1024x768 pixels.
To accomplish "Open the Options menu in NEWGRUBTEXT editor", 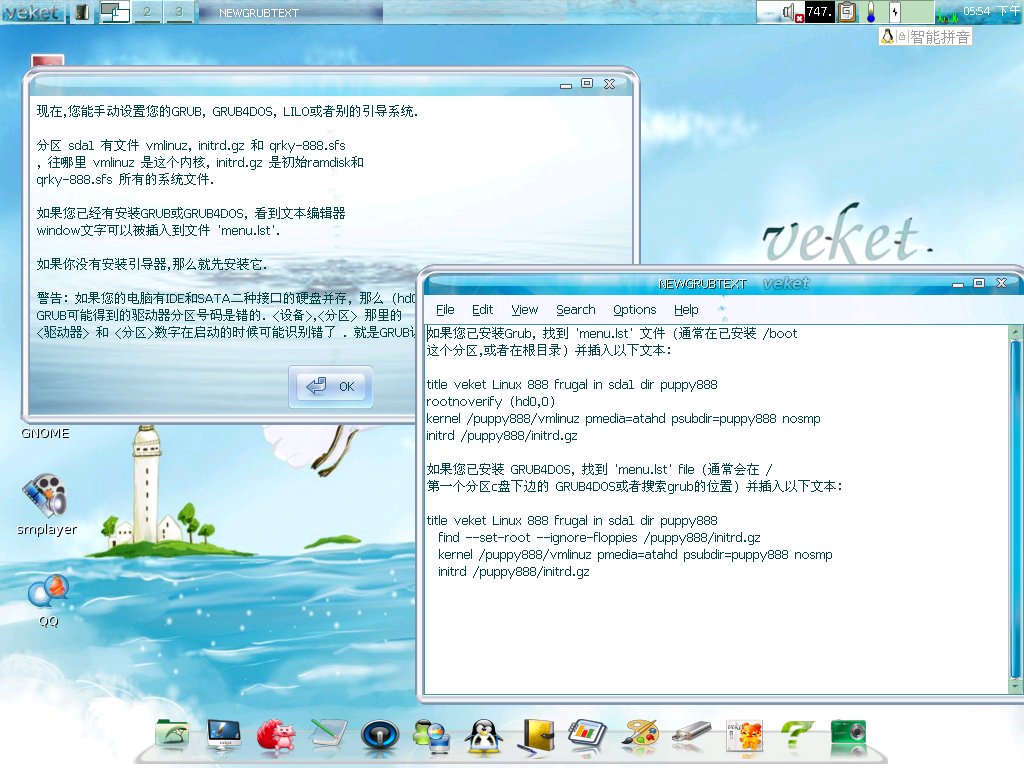I will pyautogui.click(x=634, y=310).
